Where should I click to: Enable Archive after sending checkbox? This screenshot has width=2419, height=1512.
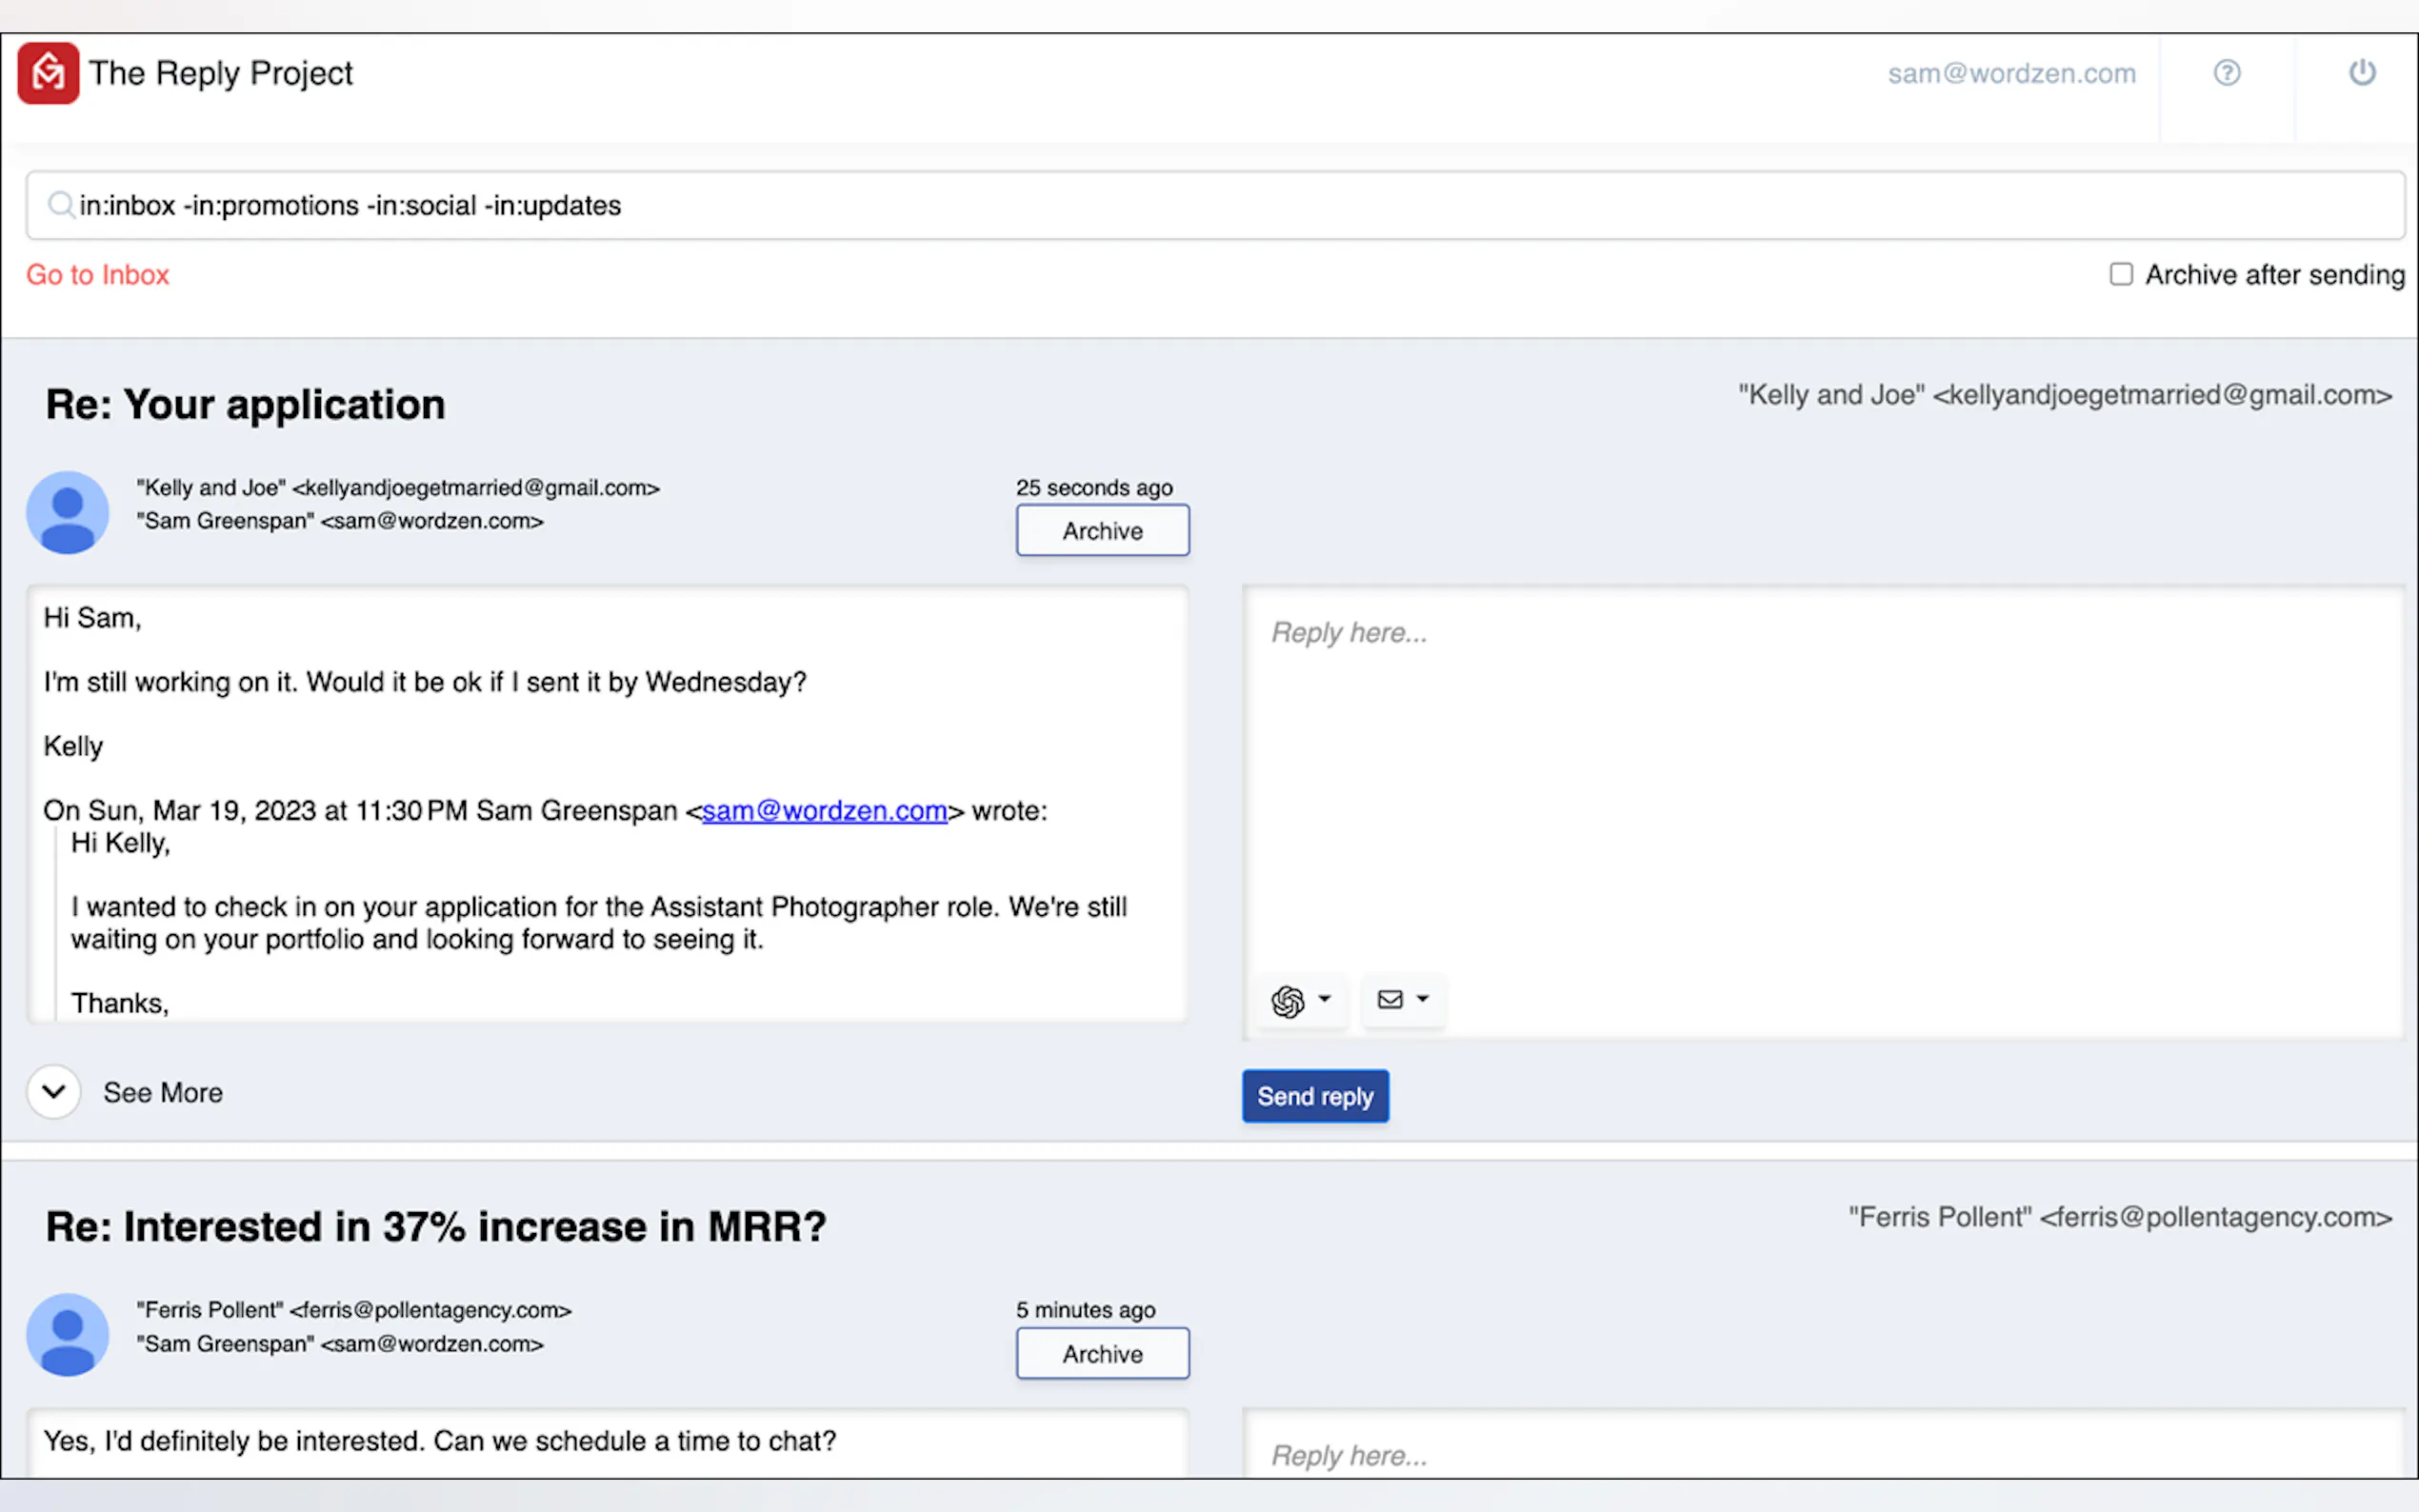click(2120, 274)
